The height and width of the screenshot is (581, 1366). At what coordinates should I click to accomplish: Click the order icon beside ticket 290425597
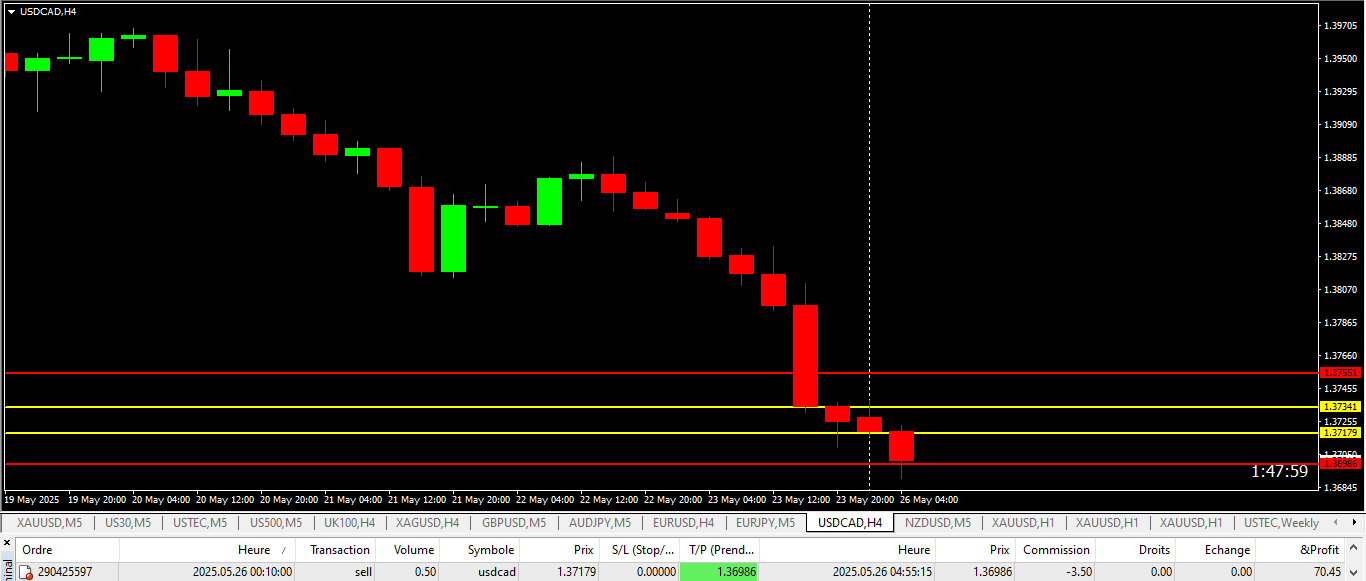pyautogui.click(x=27, y=572)
